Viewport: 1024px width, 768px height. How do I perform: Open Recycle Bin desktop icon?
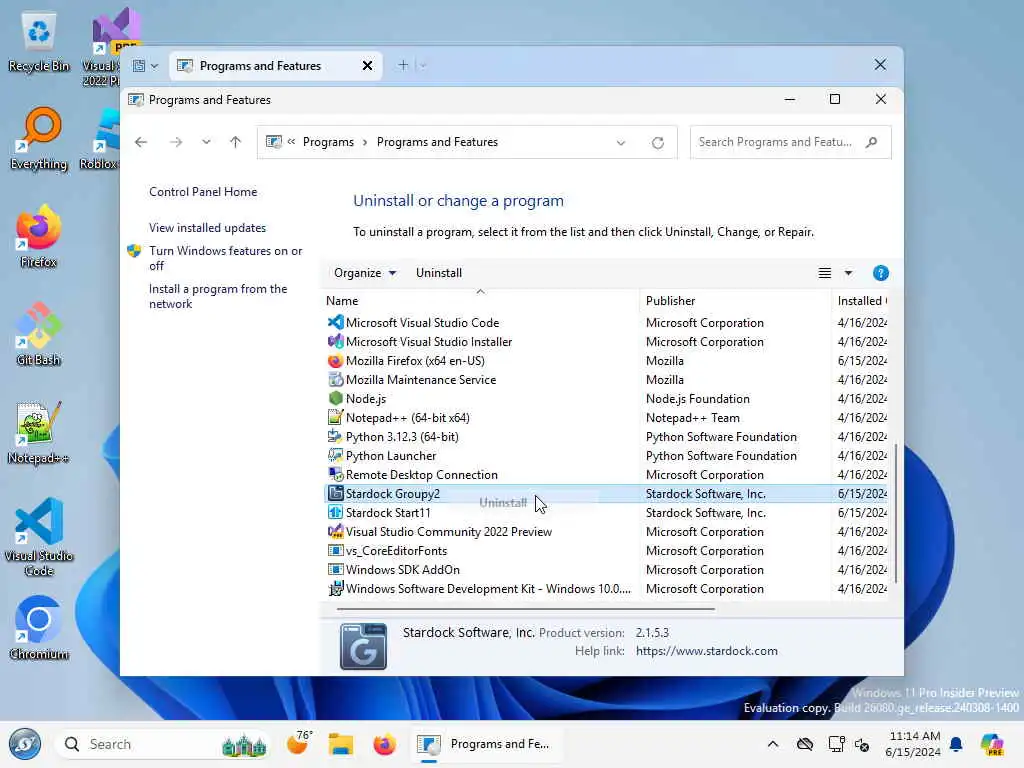click(39, 42)
